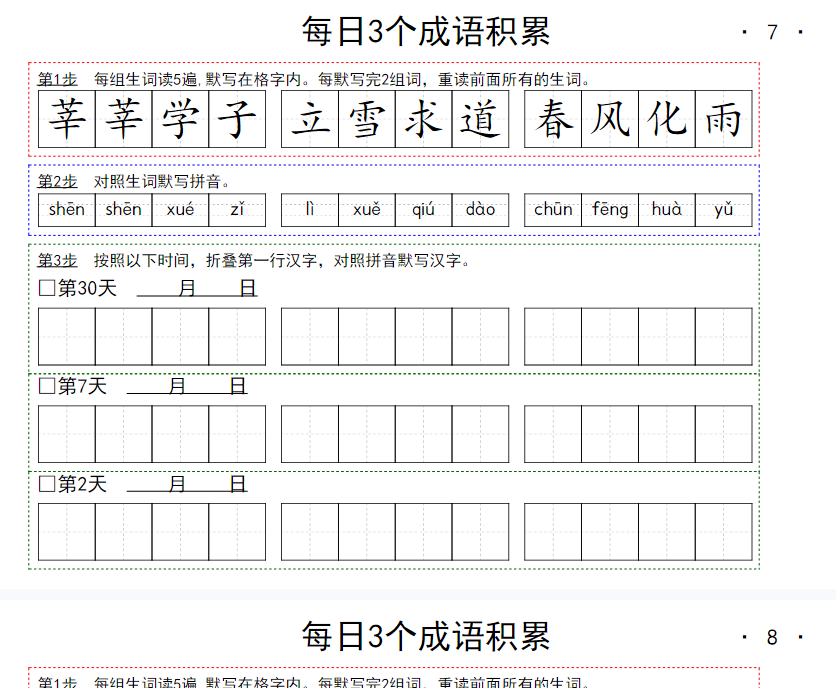Image resolution: width=836 pixels, height=688 pixels.
Task: Click page number 7 in the header
Action: (x=772, y=32)
